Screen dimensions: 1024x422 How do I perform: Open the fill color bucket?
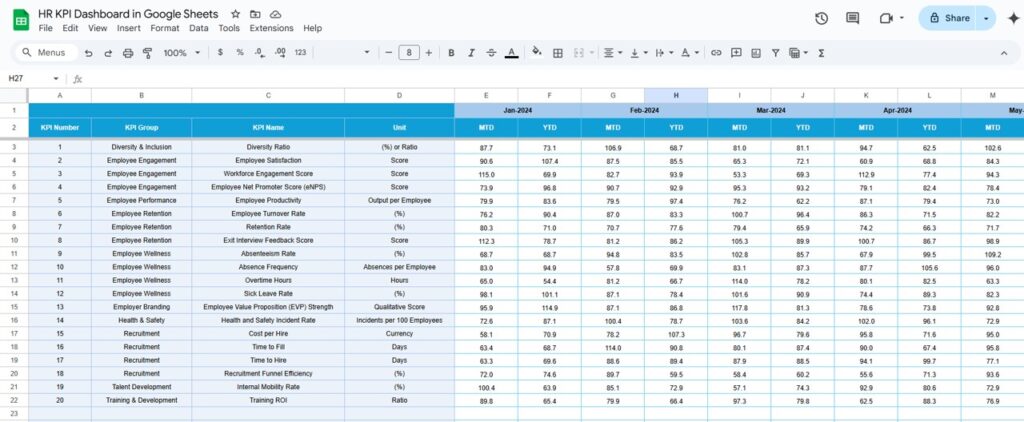pyautogui.click(x=537, y=52)
